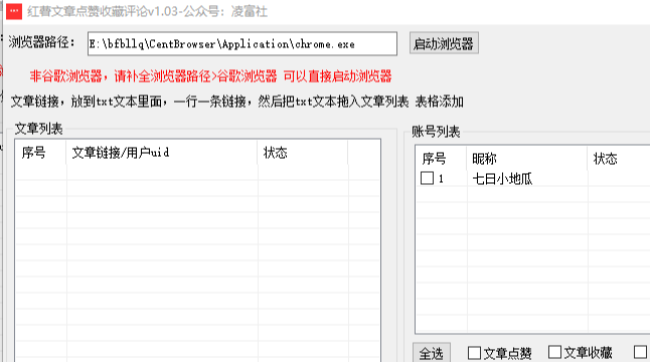The height and width of the screenshot is (362, 650).
Task: Click the txt instruction text line
Action: click(x=237, y=102)
